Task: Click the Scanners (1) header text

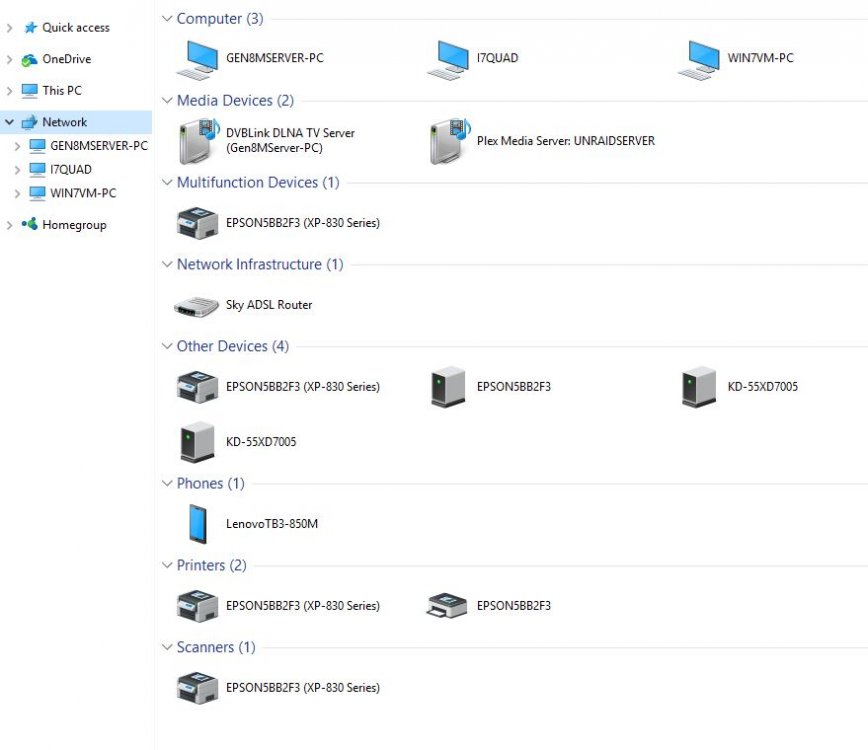Action: point(216,647)
